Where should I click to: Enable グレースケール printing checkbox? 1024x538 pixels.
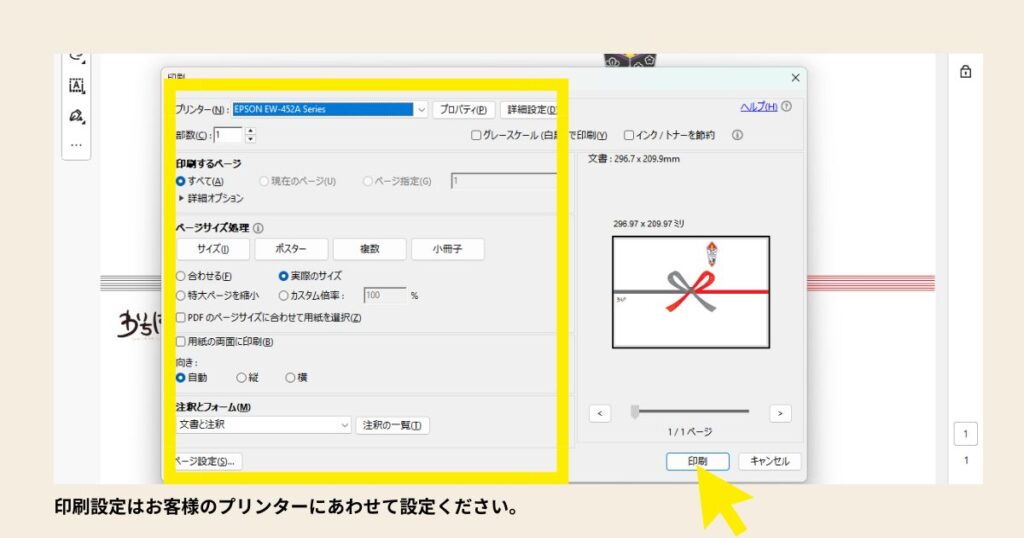tap(476, 135)
